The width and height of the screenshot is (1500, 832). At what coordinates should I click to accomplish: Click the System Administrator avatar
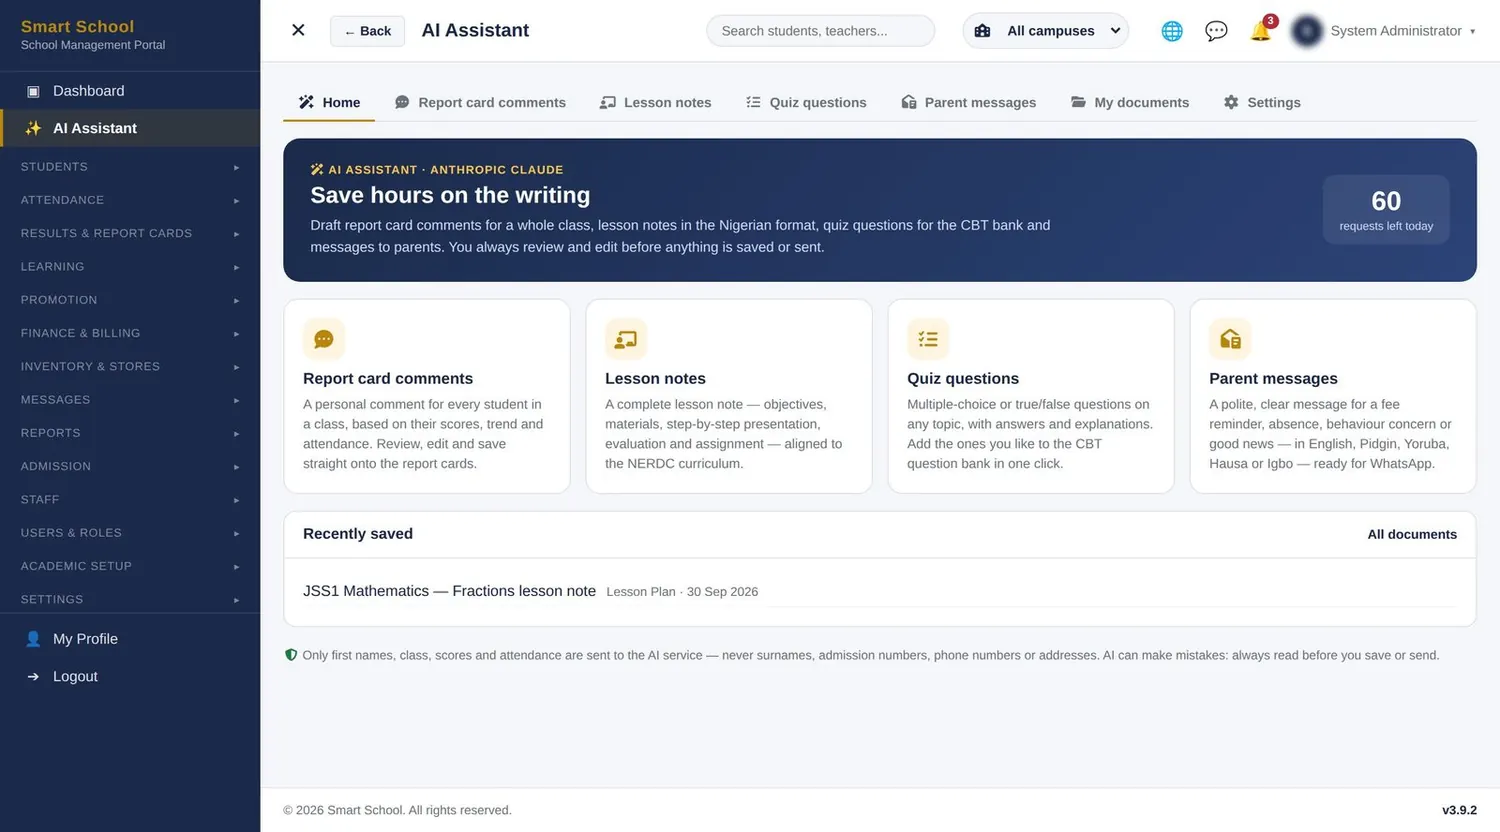1307,31
